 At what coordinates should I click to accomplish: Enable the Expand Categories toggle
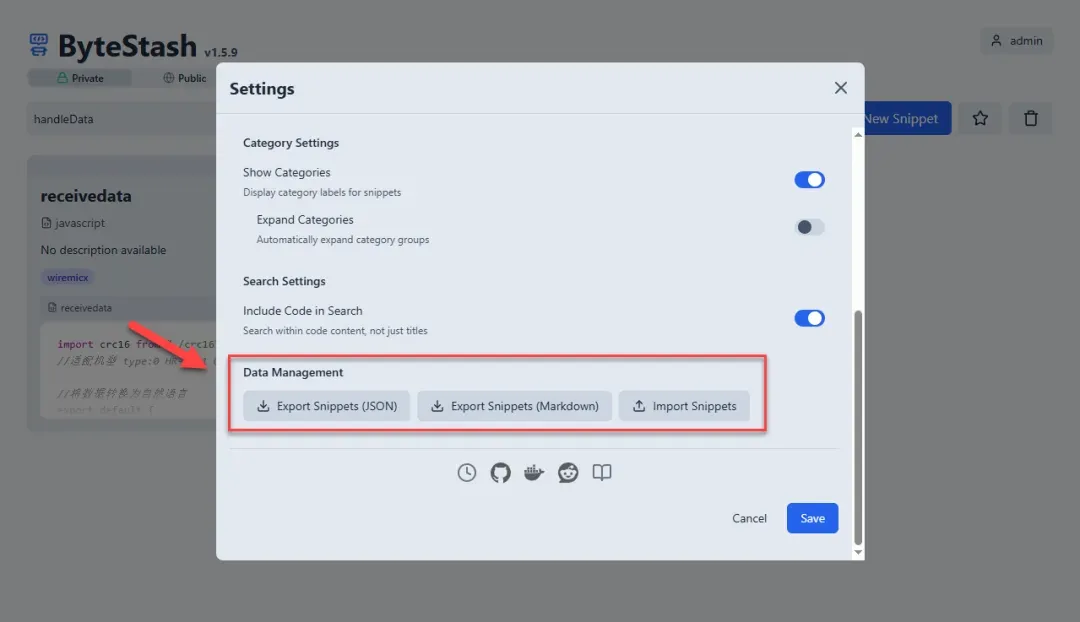point(809,227)
